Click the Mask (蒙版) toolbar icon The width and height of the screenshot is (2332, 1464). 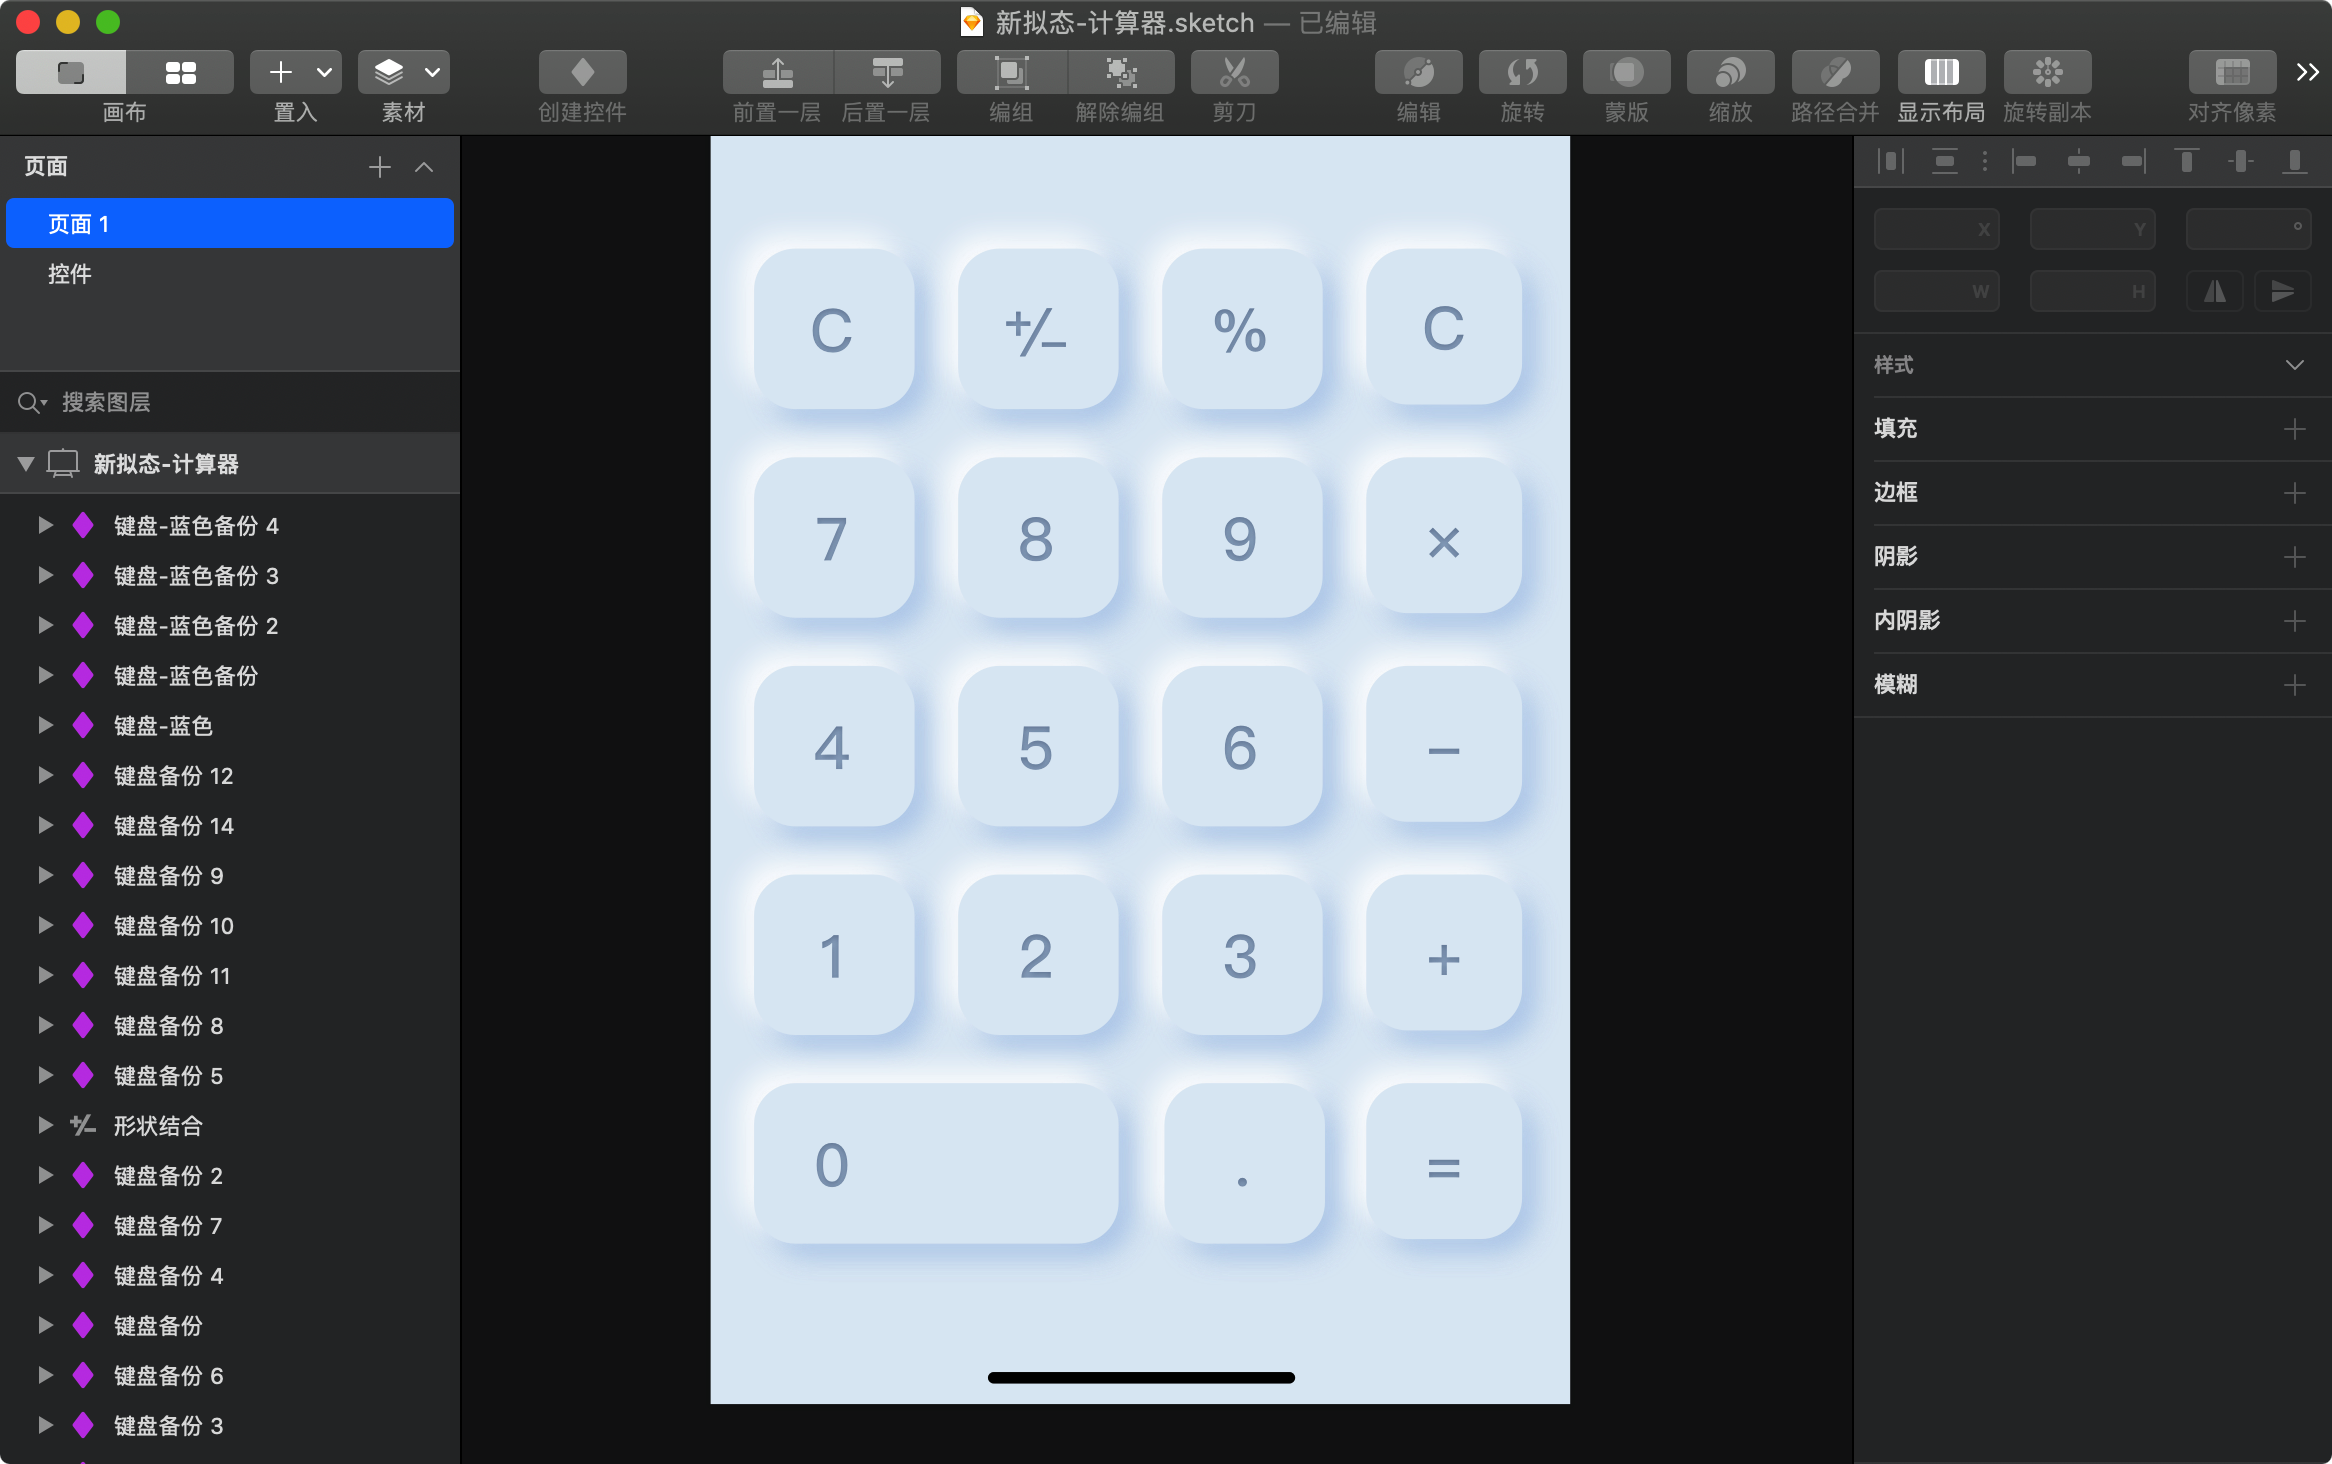pos(1626,73)
